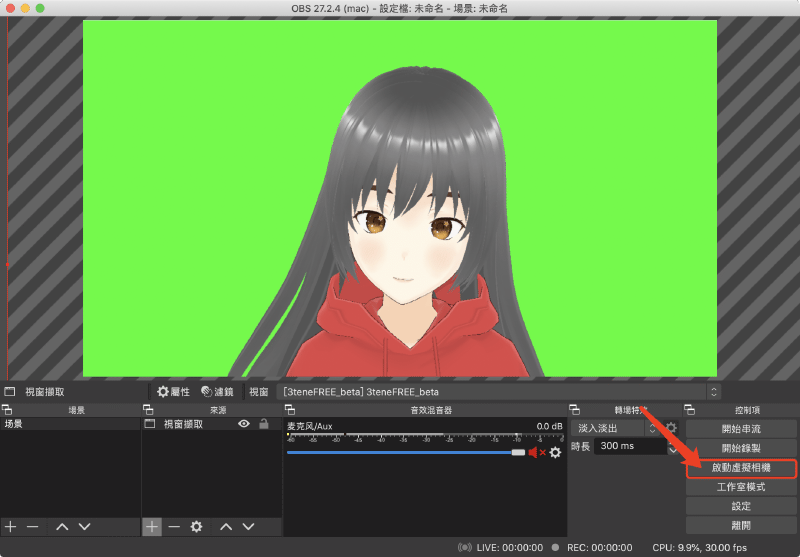Click the REC: 00:00:00 timer text
Screen dimensions: 800x557
(x=599, y=548)
